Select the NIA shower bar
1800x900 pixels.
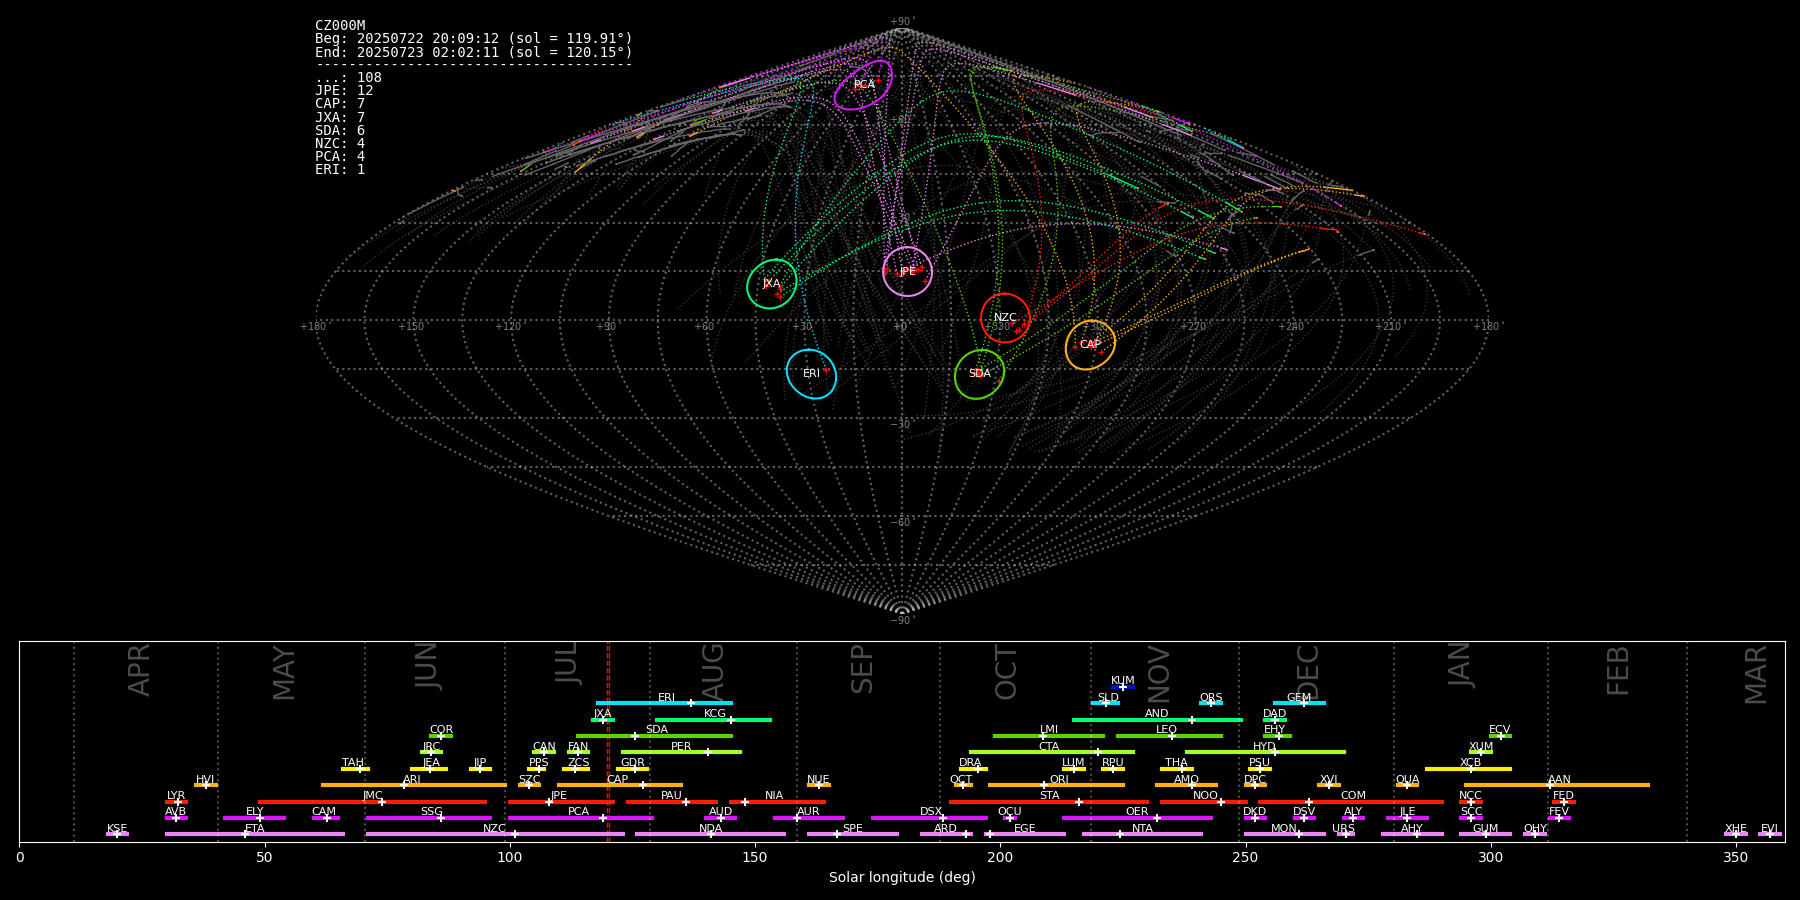pyautogui.click(x=777, y=802)
